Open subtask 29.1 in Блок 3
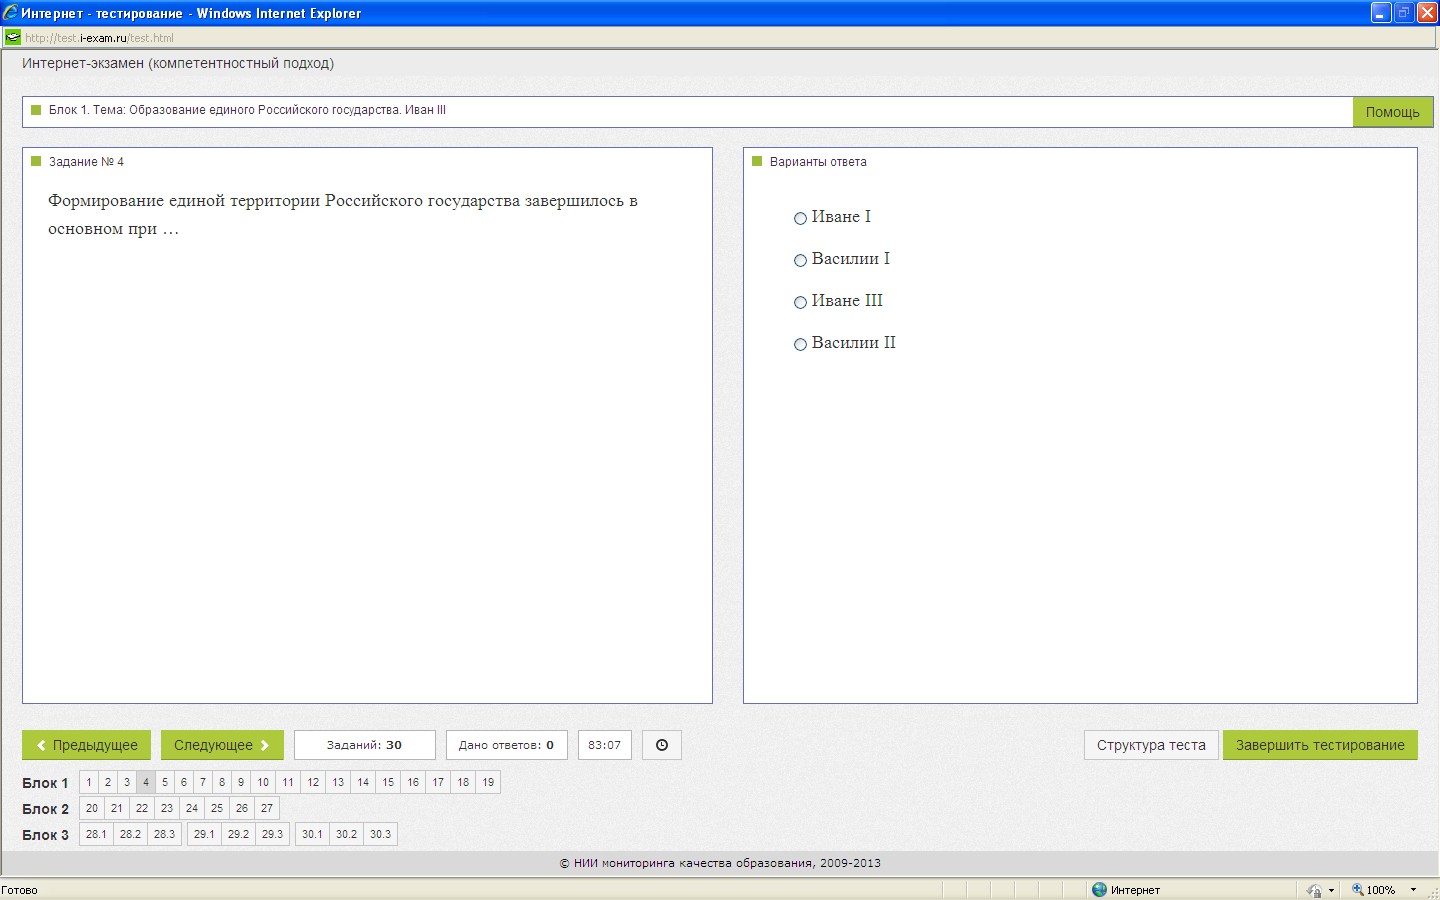 (x=204, y=834)
